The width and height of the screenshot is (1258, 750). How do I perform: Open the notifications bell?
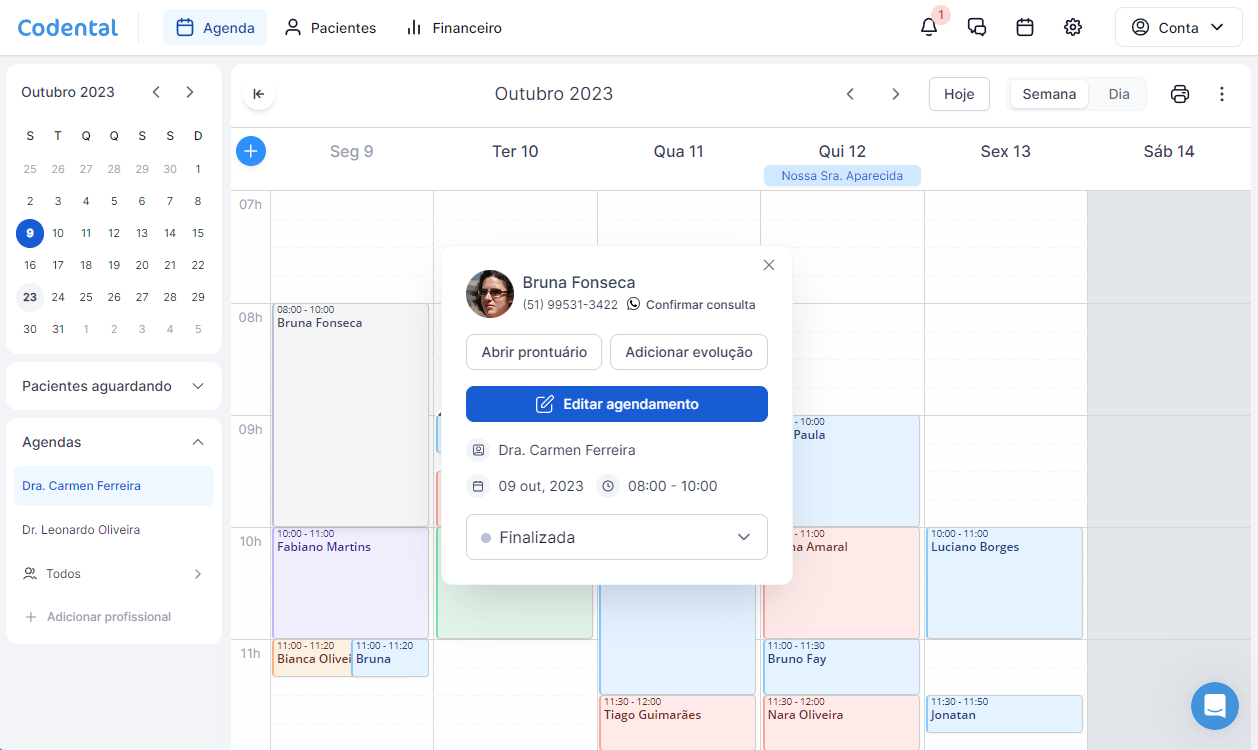(929, 28)
